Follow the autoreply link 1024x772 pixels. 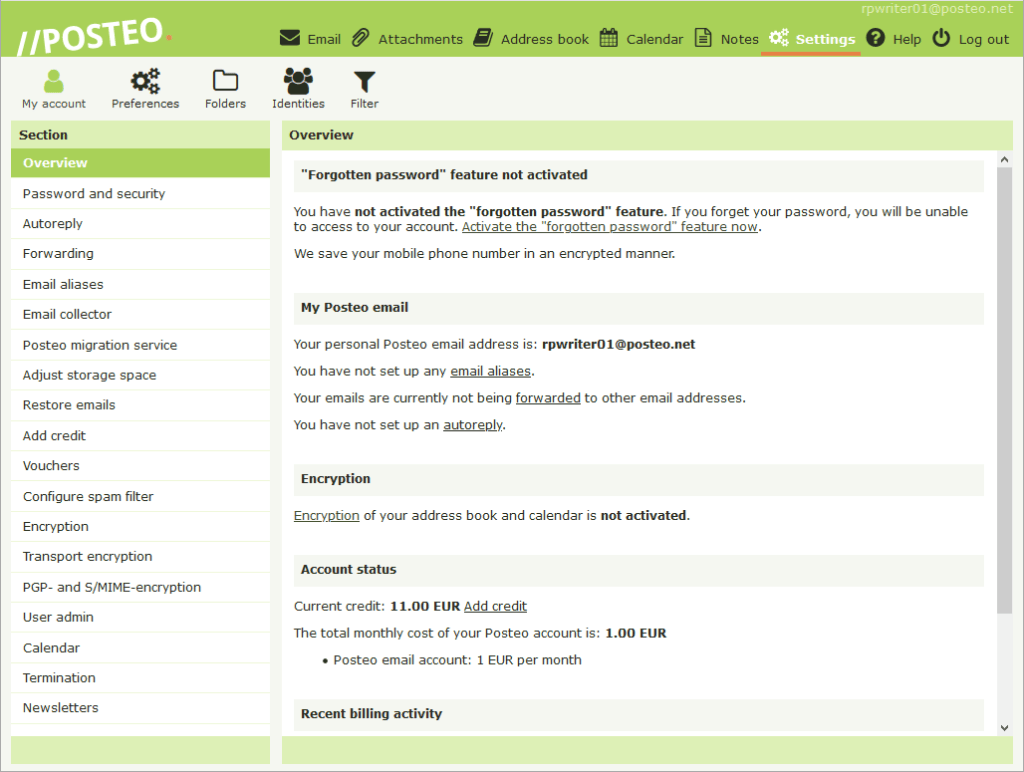[473, 425]
